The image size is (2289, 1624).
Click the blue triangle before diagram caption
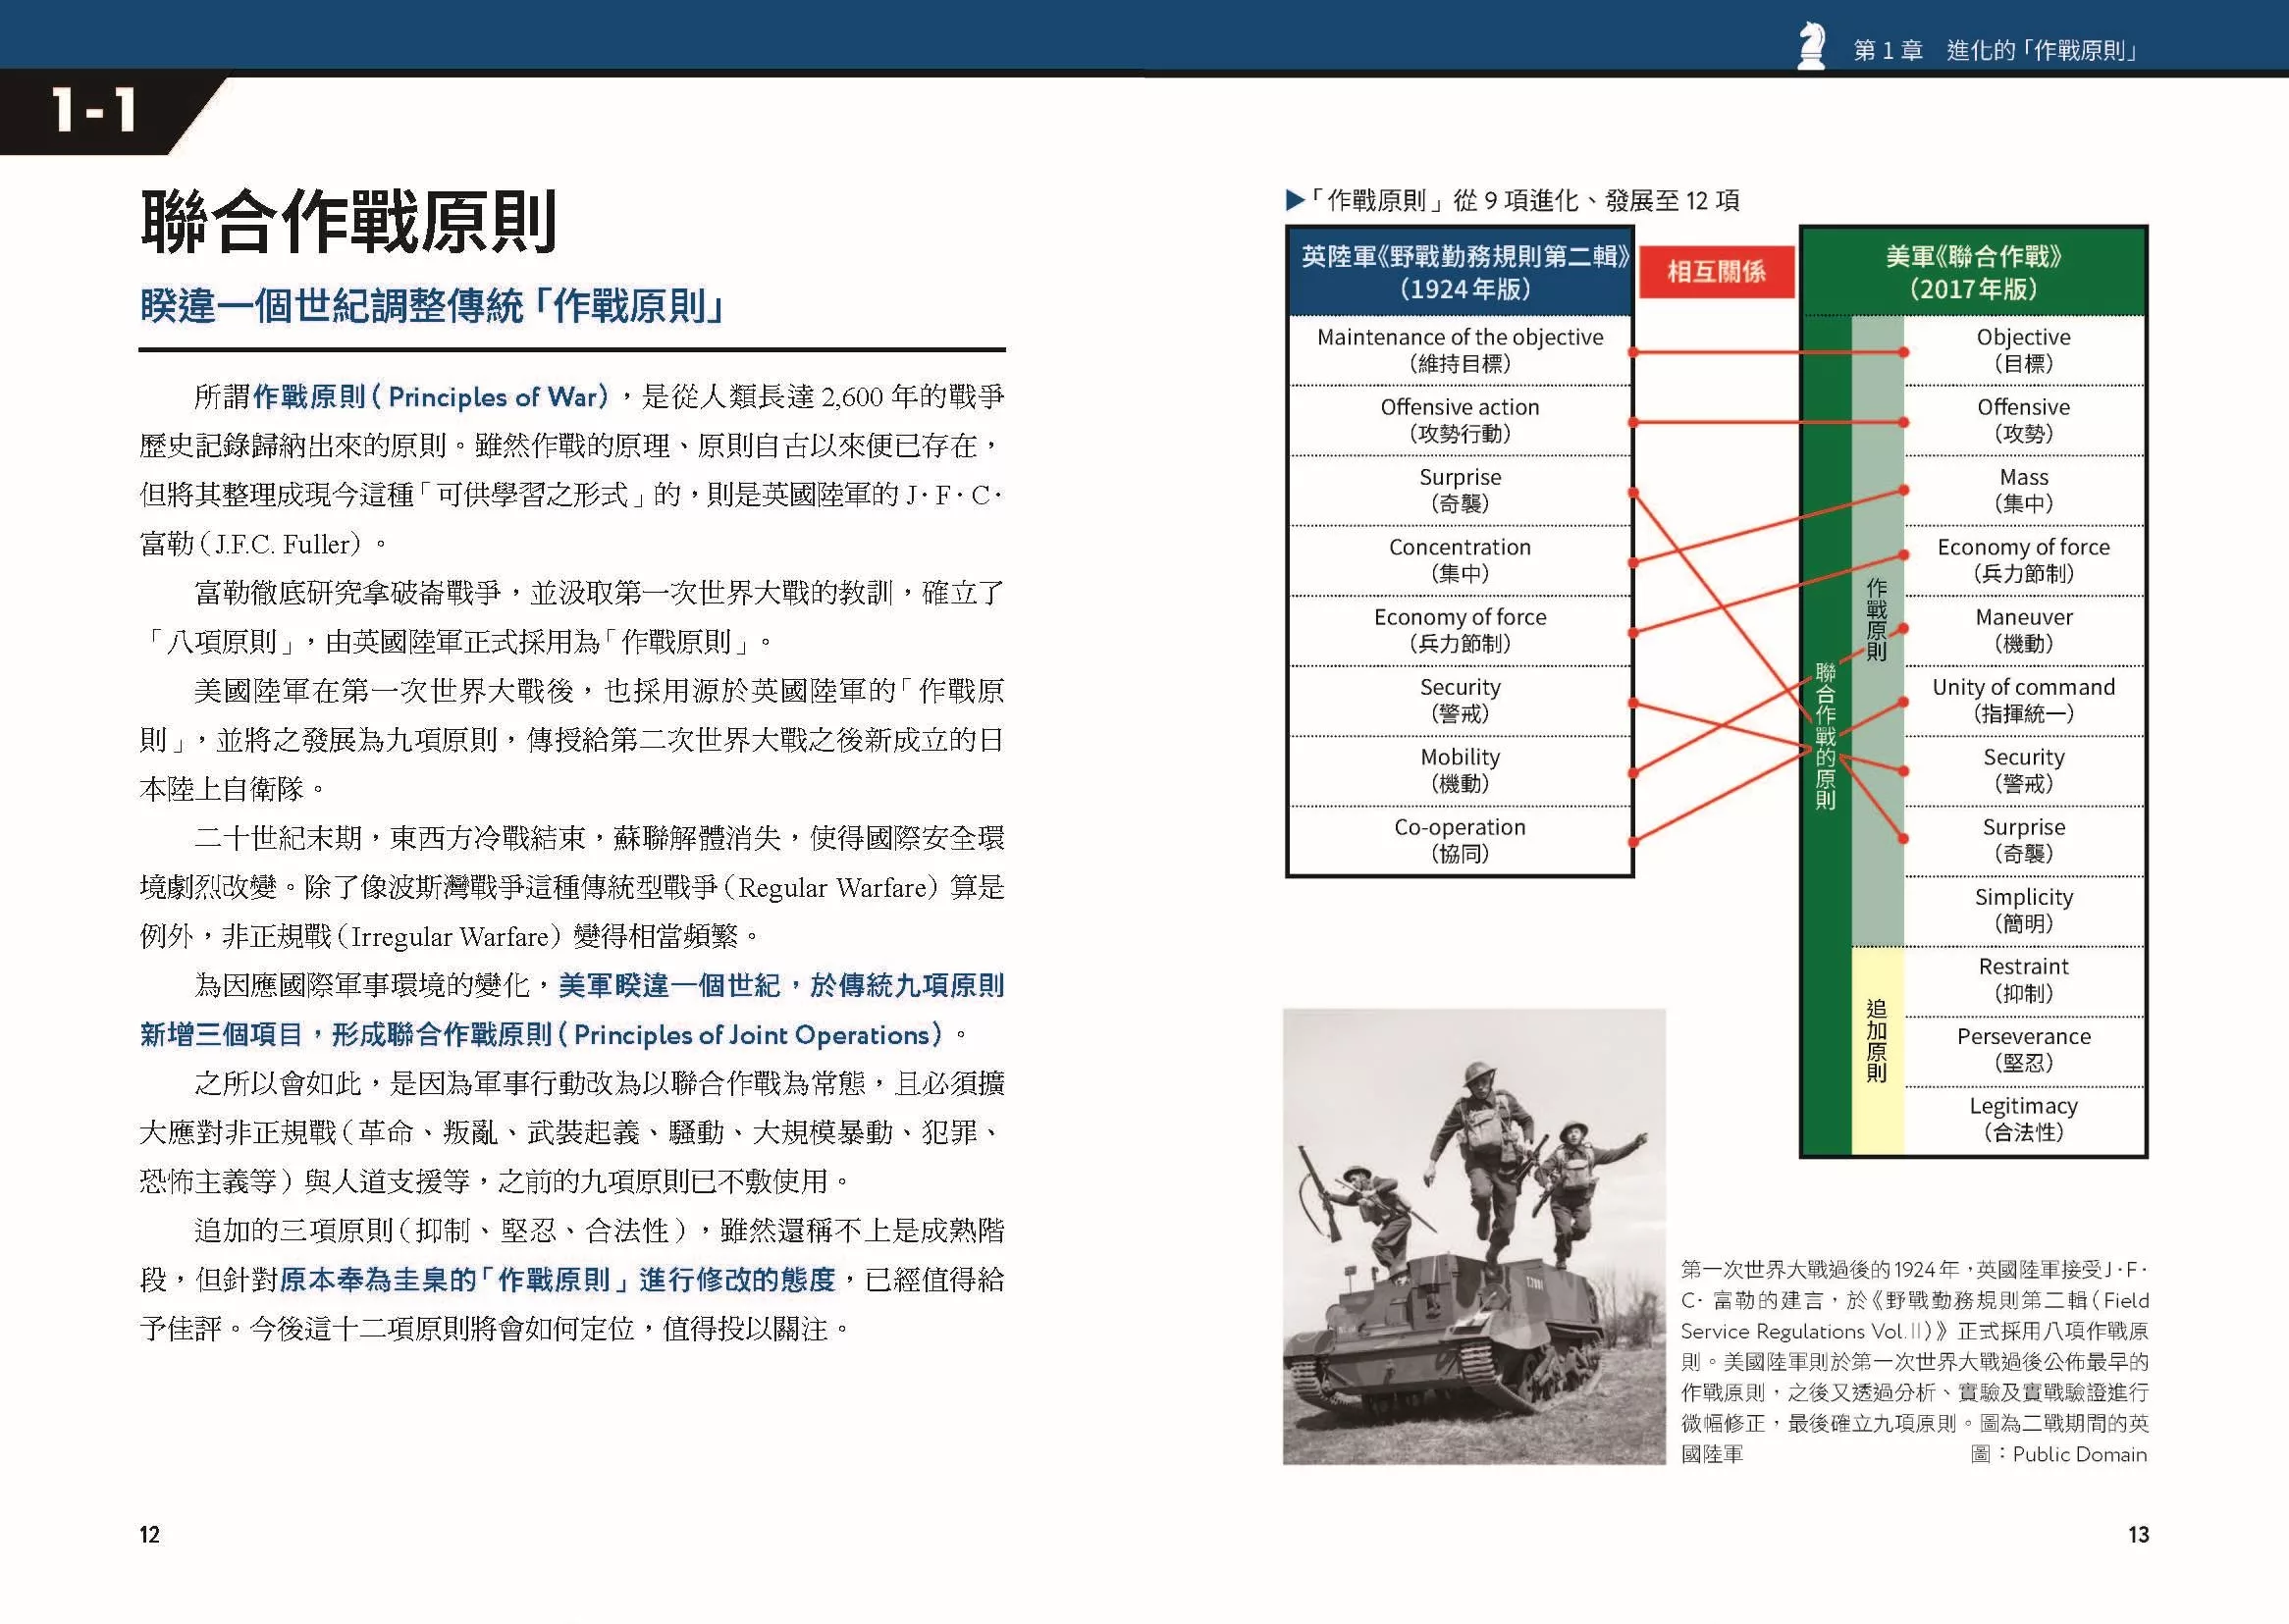point(1294,201)
